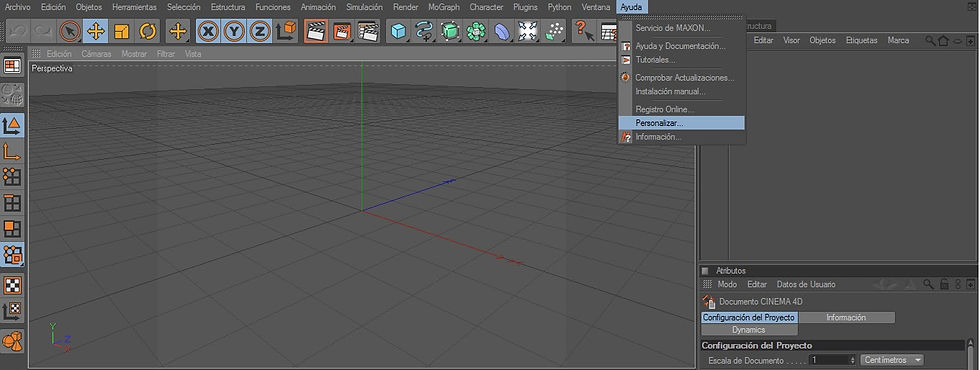
Task: Click the search magnifier in Atributos panel
Action: click(x=929, y=284)
